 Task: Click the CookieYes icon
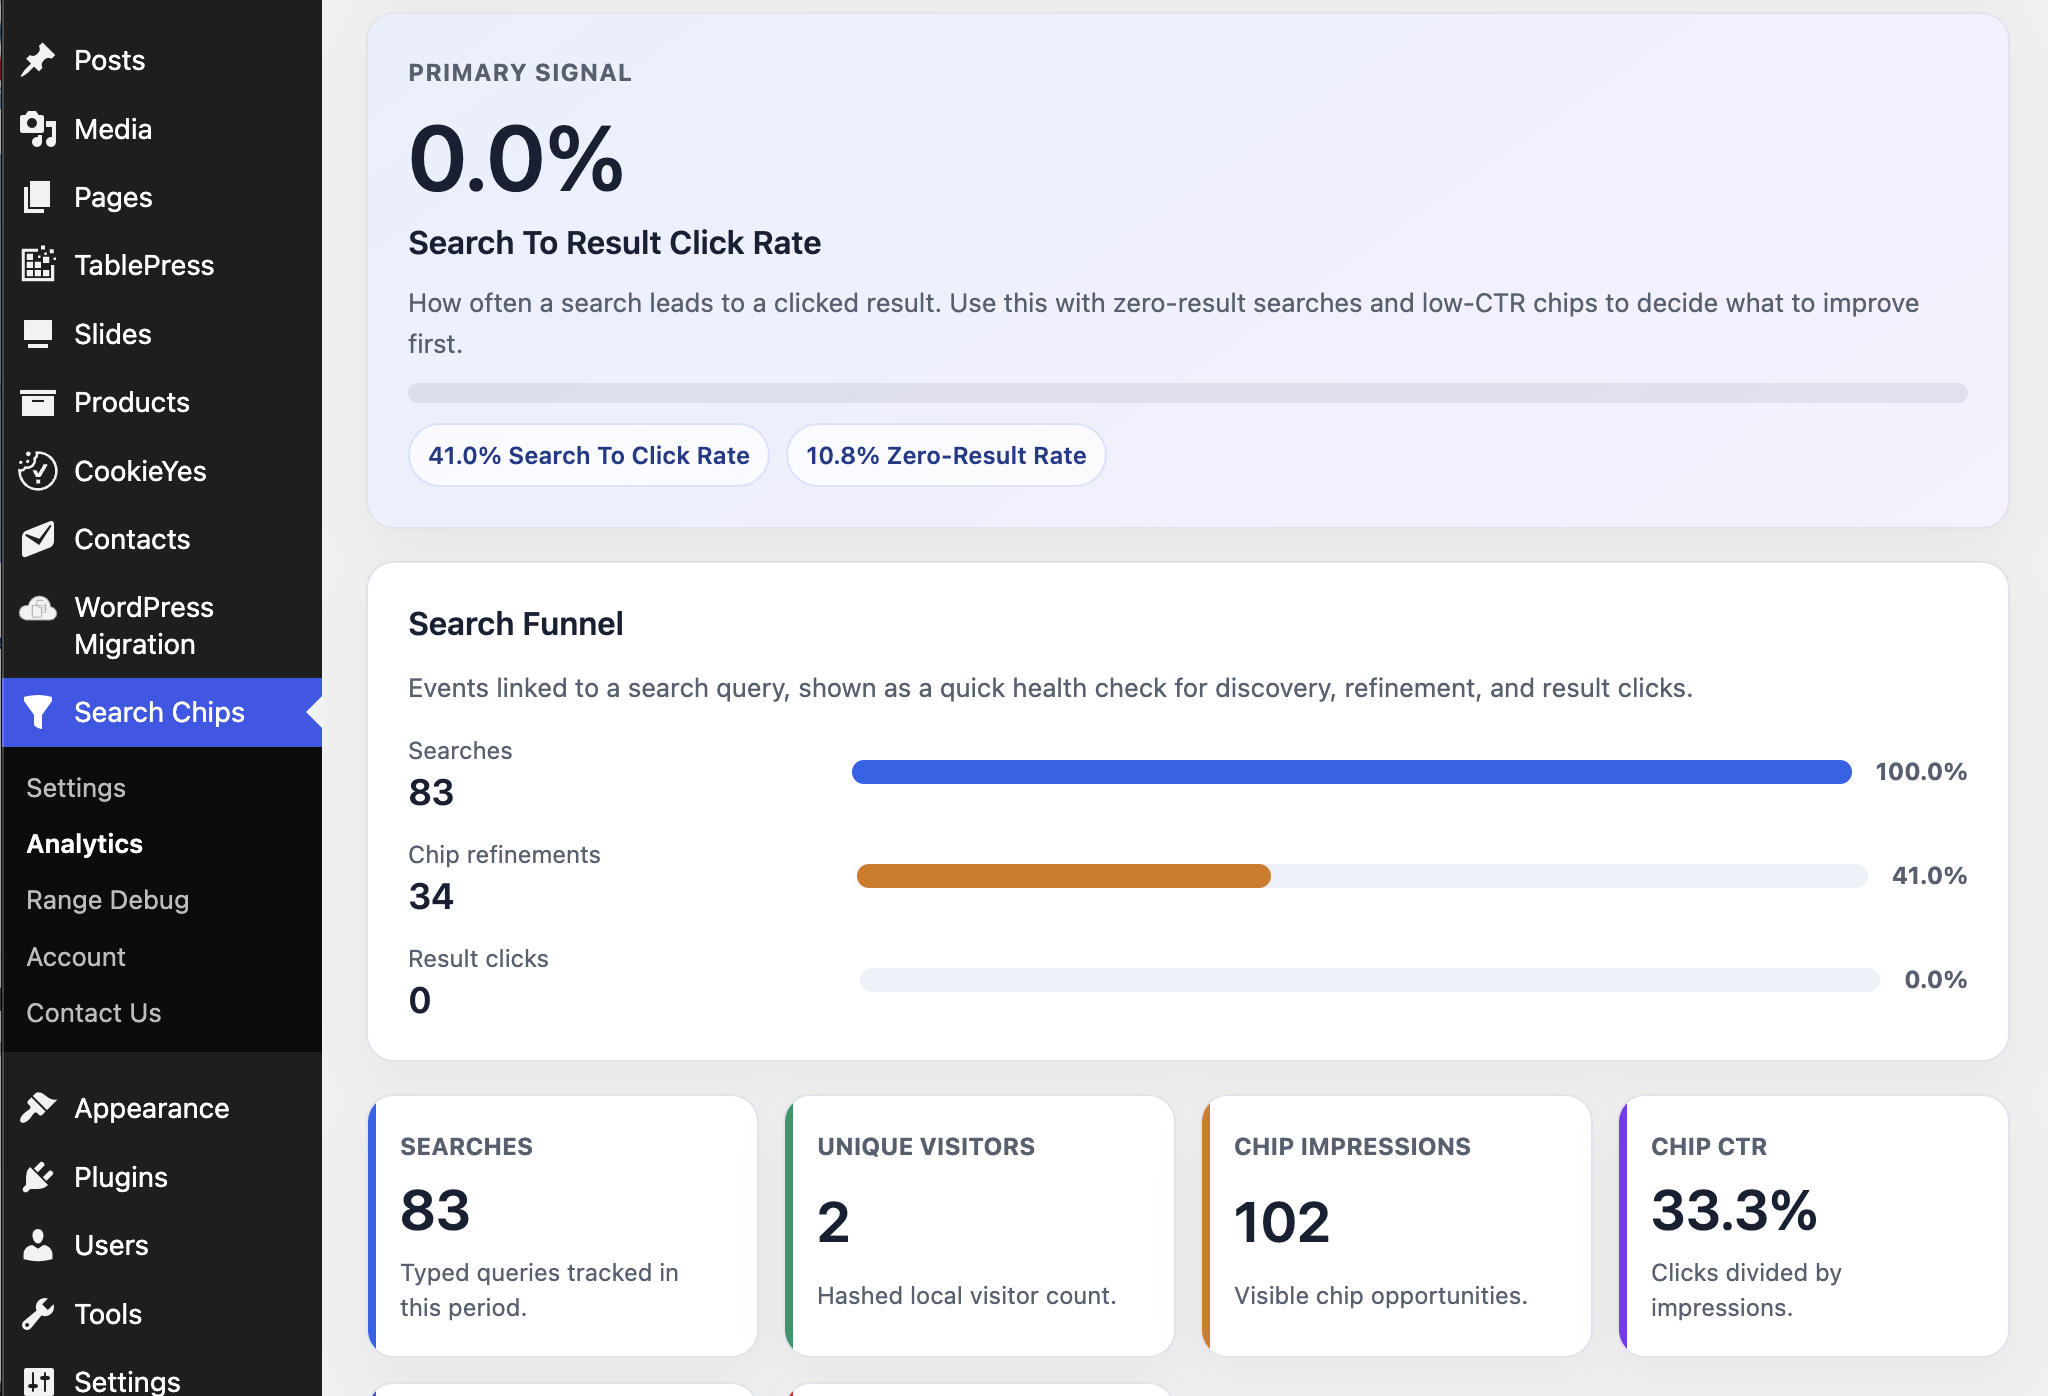point(38,471)
